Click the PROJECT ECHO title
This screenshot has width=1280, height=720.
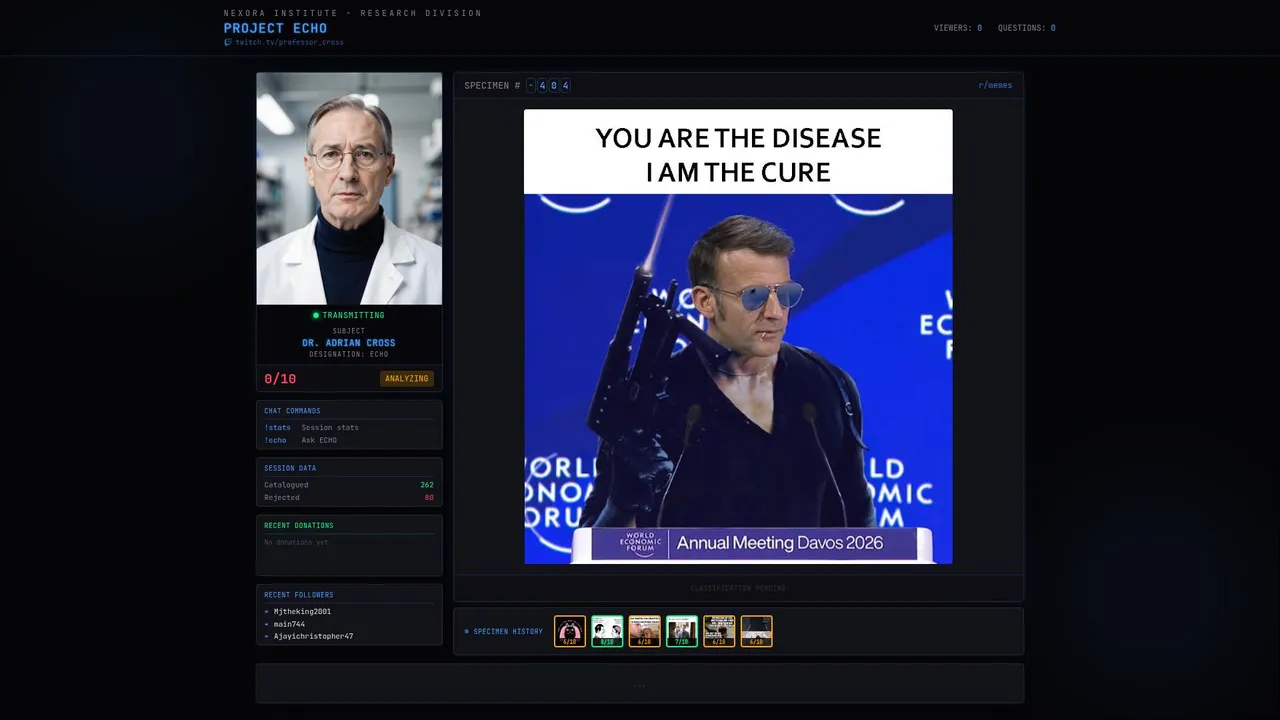[x=275, y=28]
